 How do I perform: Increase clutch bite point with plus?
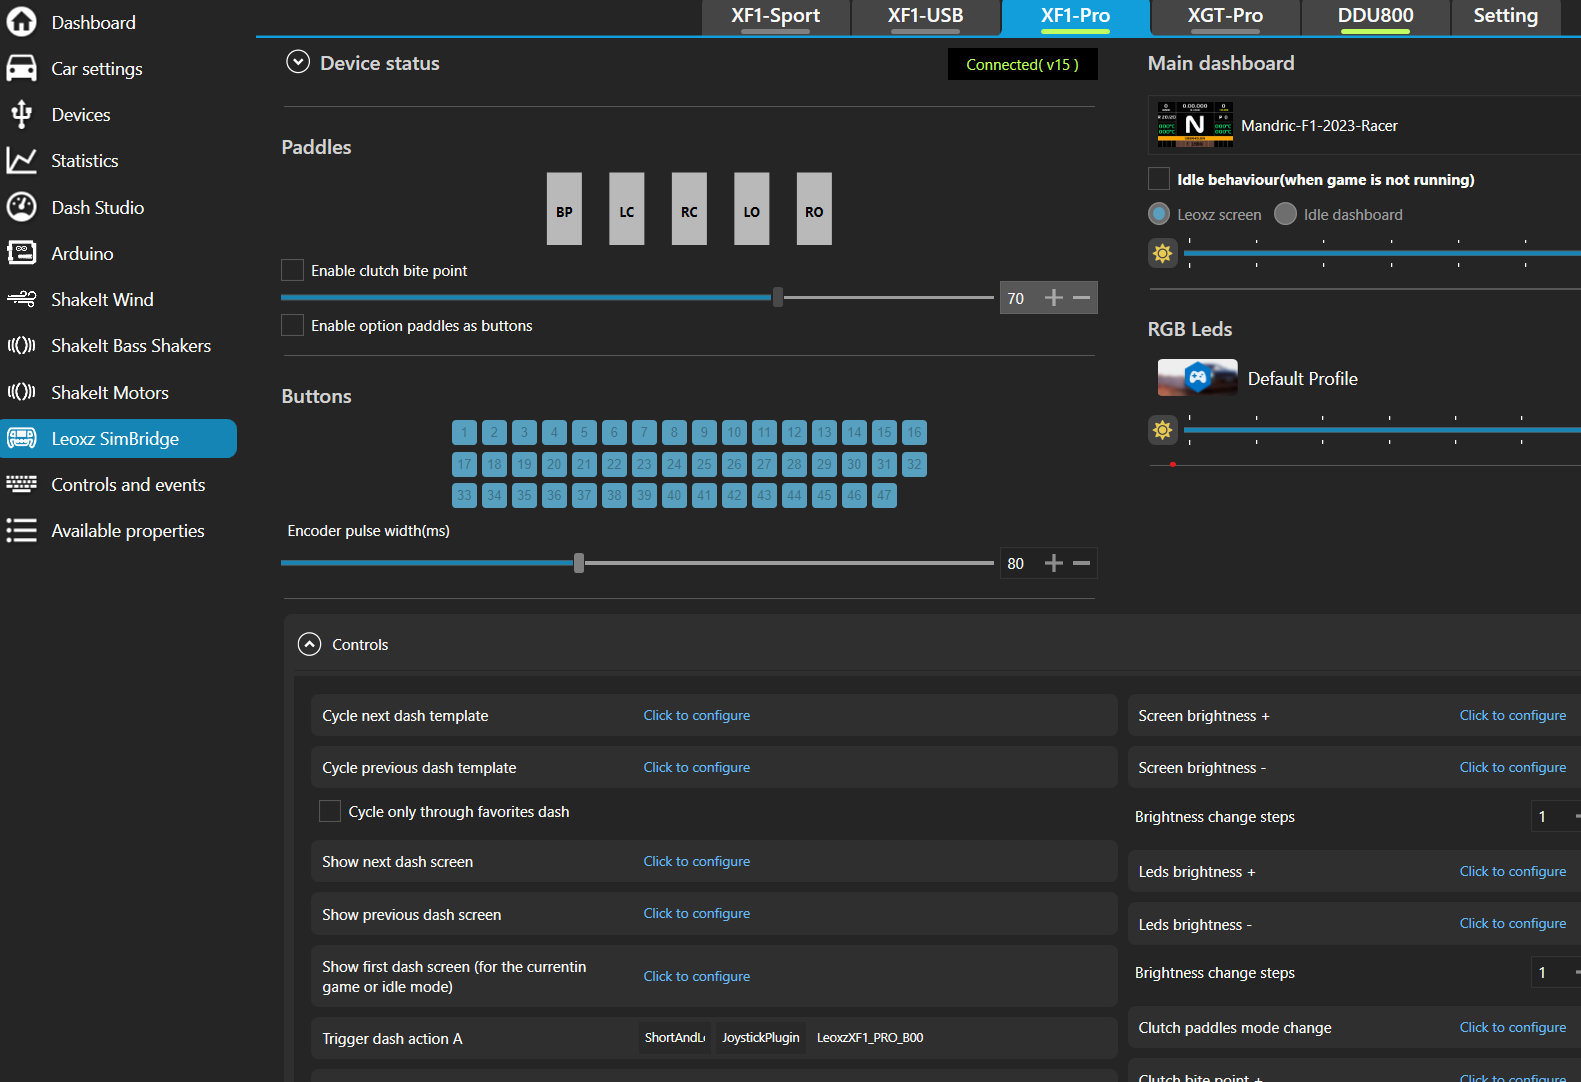(1053, 297)
